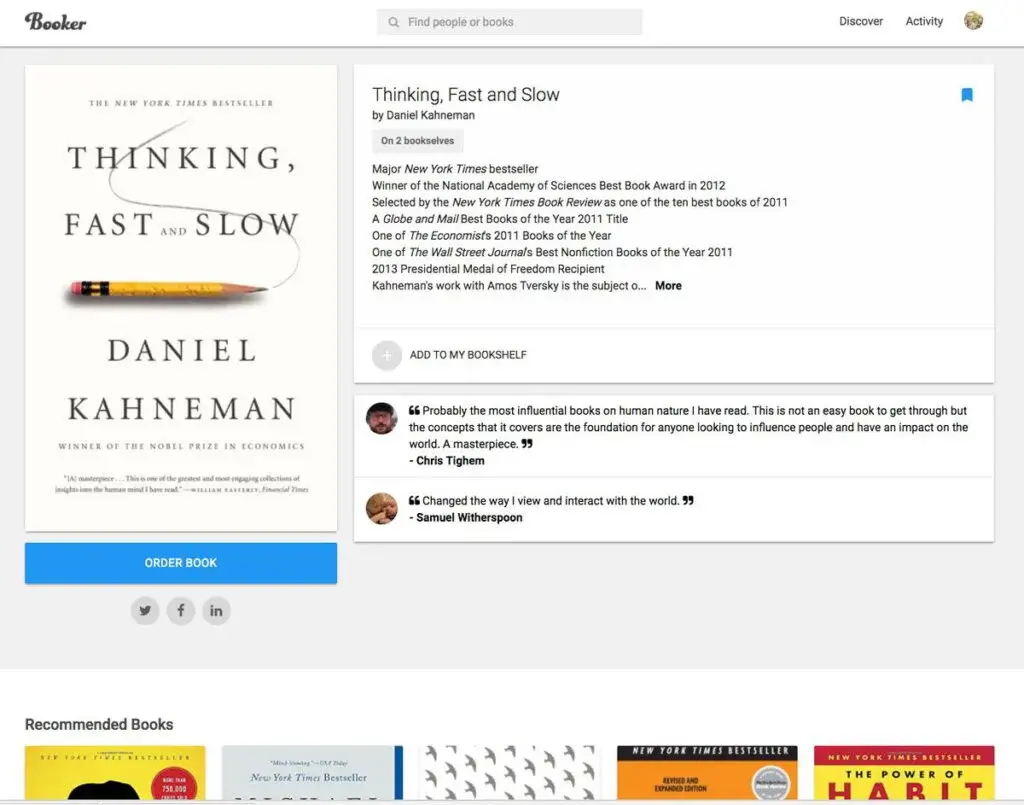
Task: Click the On 2 bookshelves badge
Action: (417, 141)
